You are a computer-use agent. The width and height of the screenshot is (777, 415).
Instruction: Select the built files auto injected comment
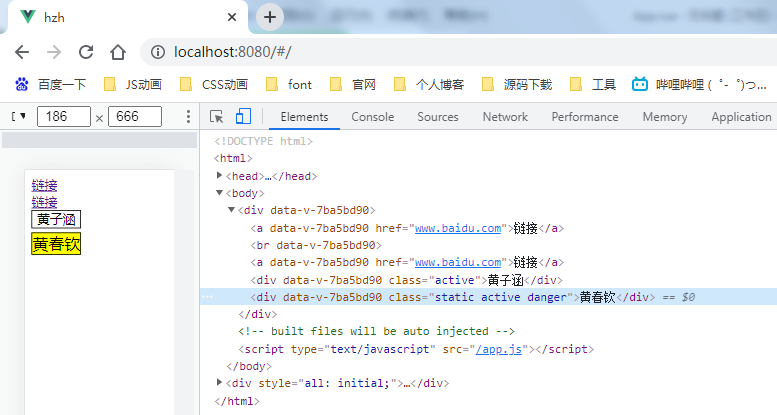coord(377,331)
